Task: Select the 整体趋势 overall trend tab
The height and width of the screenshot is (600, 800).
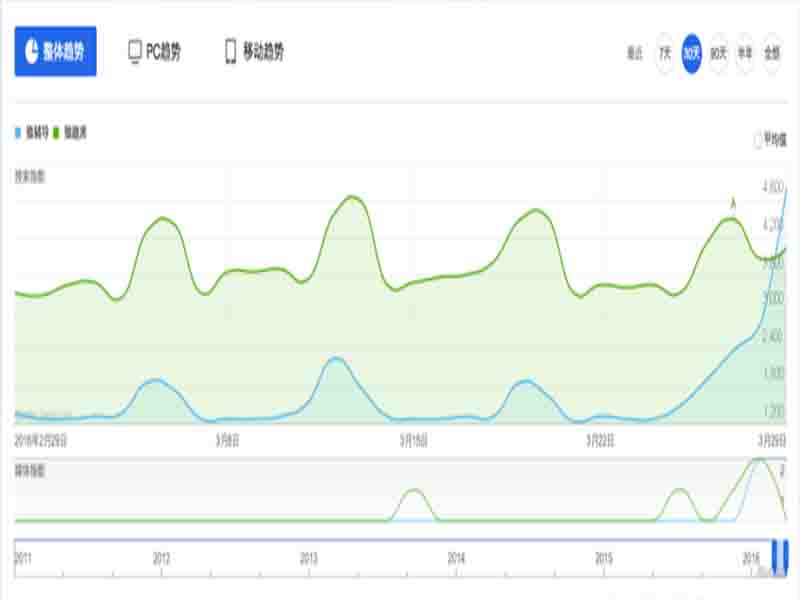Action: [x=55, y=51]
